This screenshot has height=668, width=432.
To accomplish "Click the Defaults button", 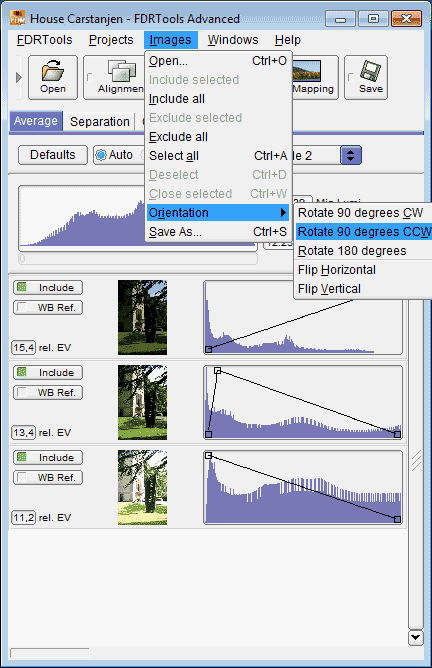I will tap(53, 155).
